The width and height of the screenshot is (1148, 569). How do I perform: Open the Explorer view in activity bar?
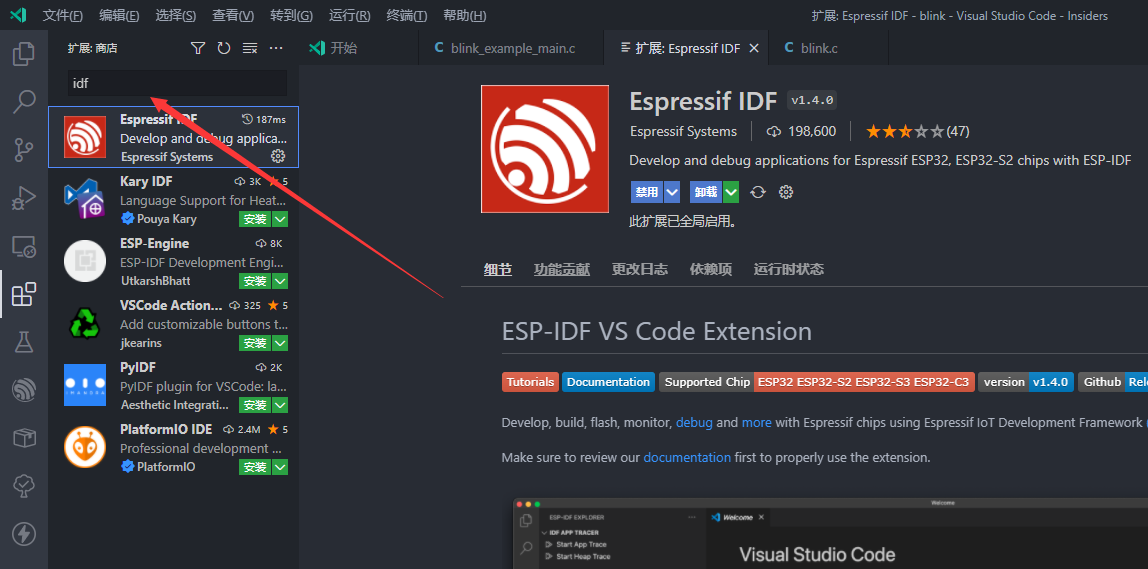[23, 53]
